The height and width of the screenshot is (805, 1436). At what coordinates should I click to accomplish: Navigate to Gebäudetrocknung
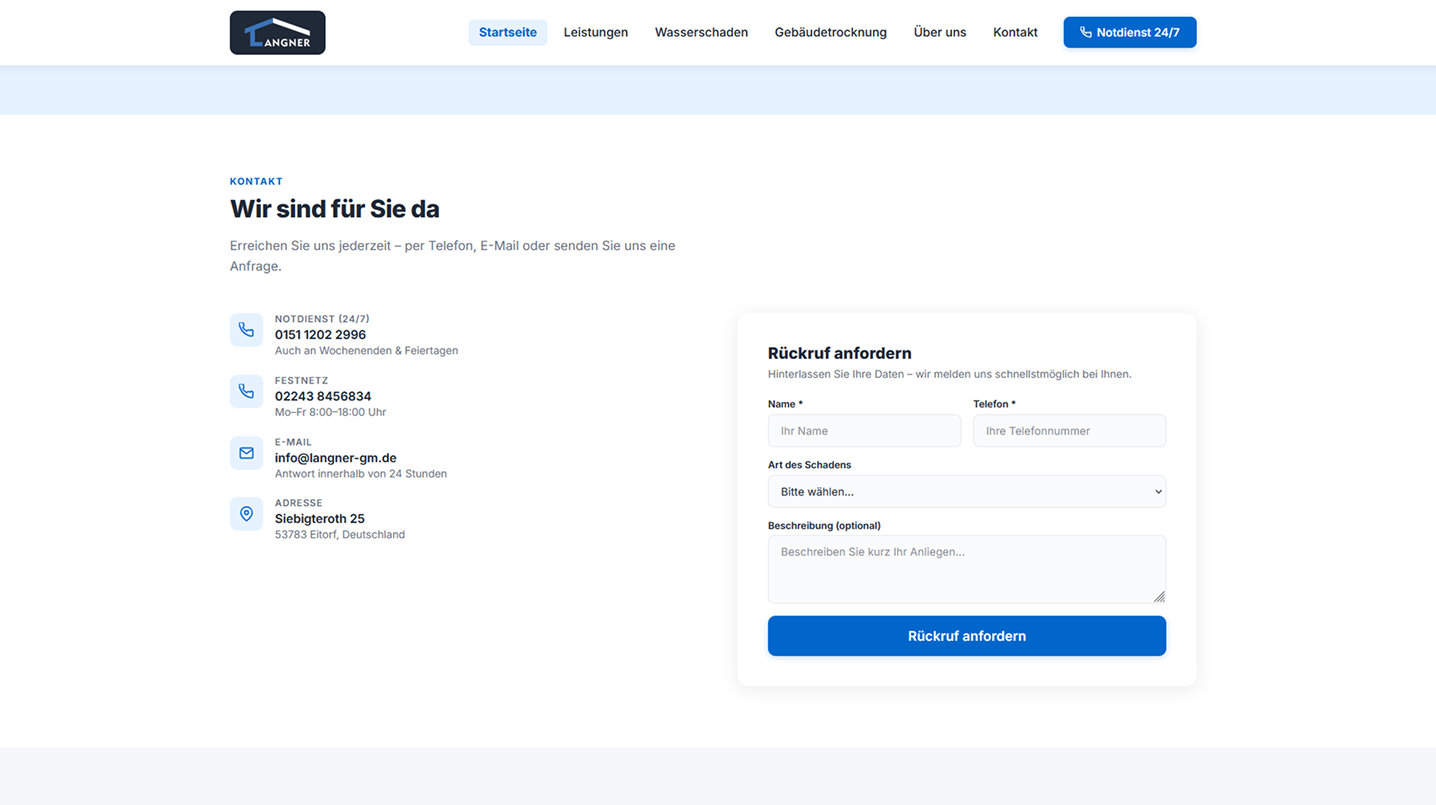coord(830,32)
